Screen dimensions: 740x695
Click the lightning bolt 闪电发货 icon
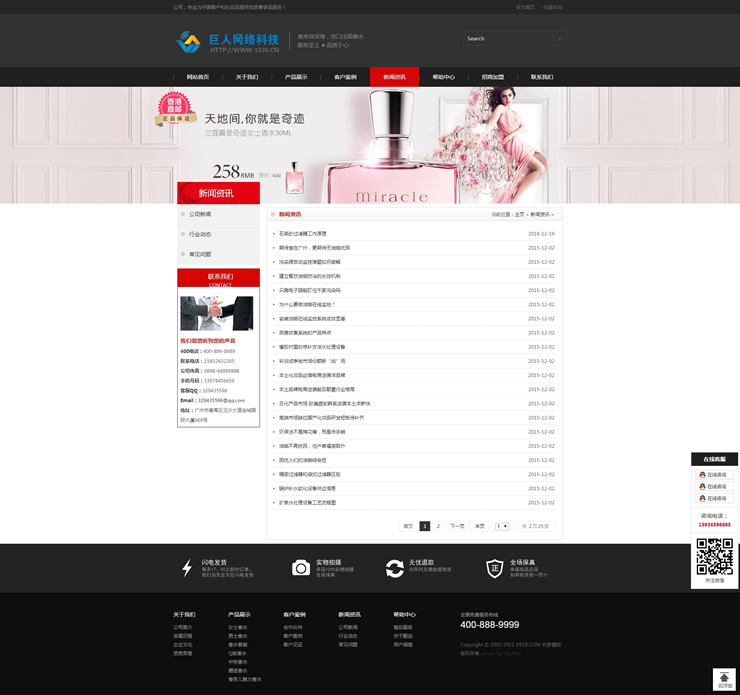(x=187, y=568)
